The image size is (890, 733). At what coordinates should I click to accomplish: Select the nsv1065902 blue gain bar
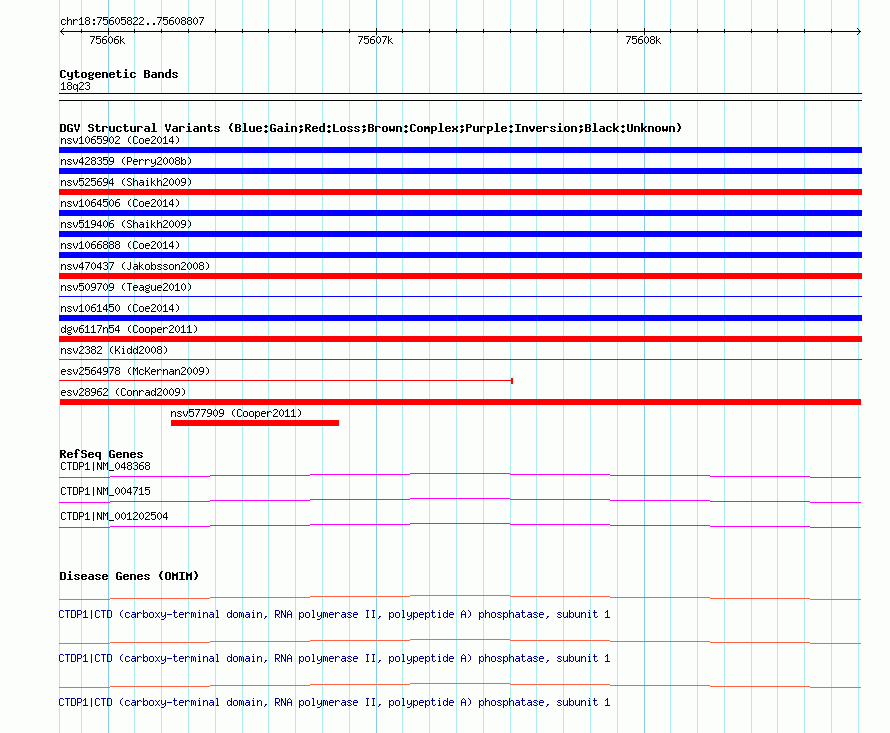[x=460, y=150]
